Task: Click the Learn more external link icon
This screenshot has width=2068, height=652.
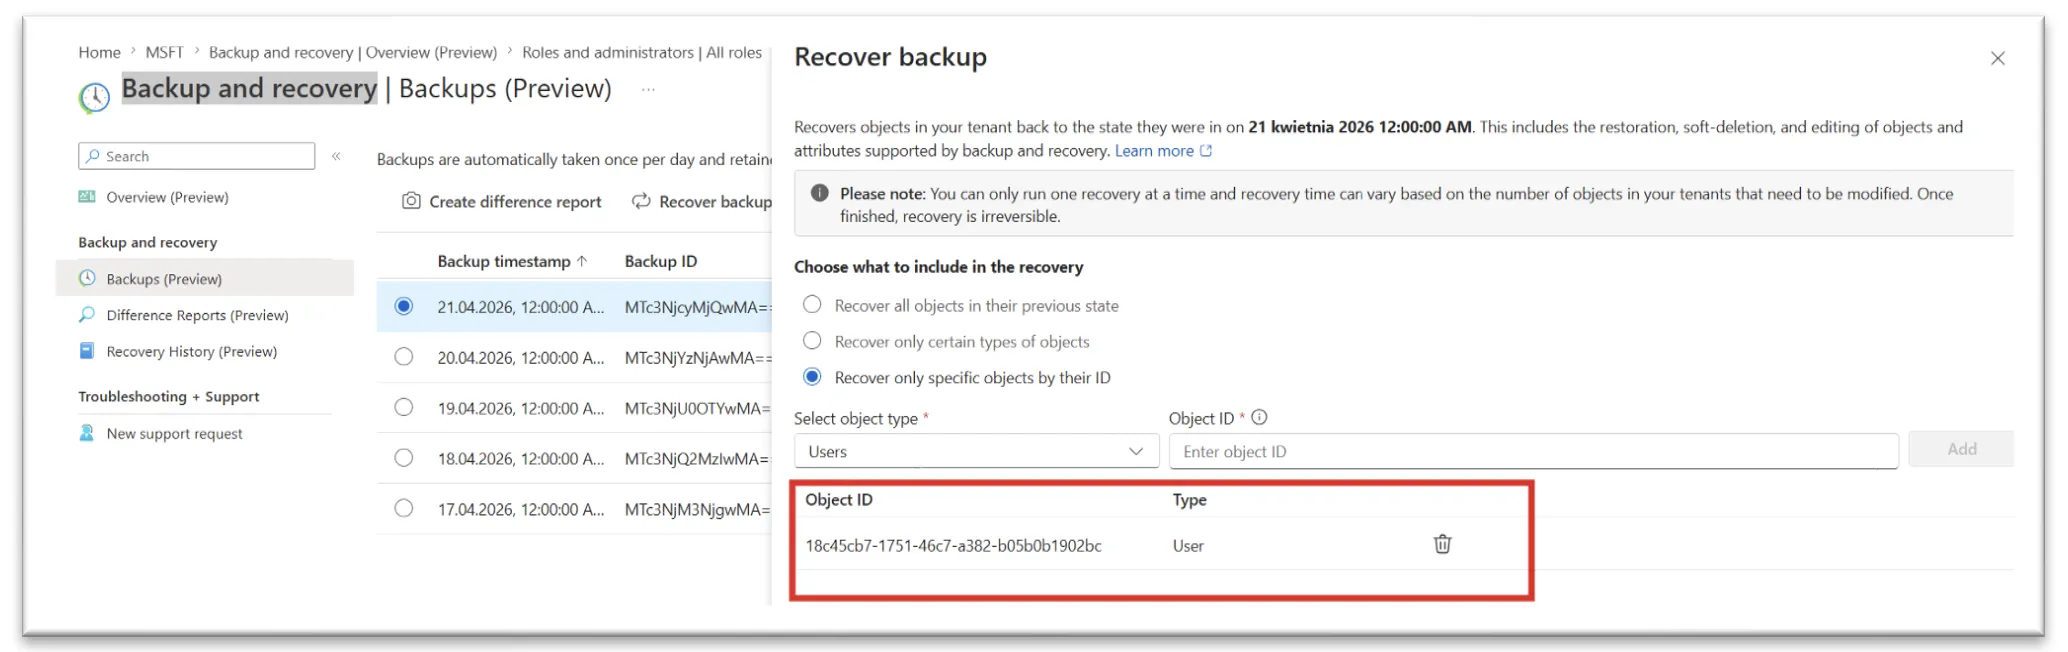Action: coord(1206,151)
